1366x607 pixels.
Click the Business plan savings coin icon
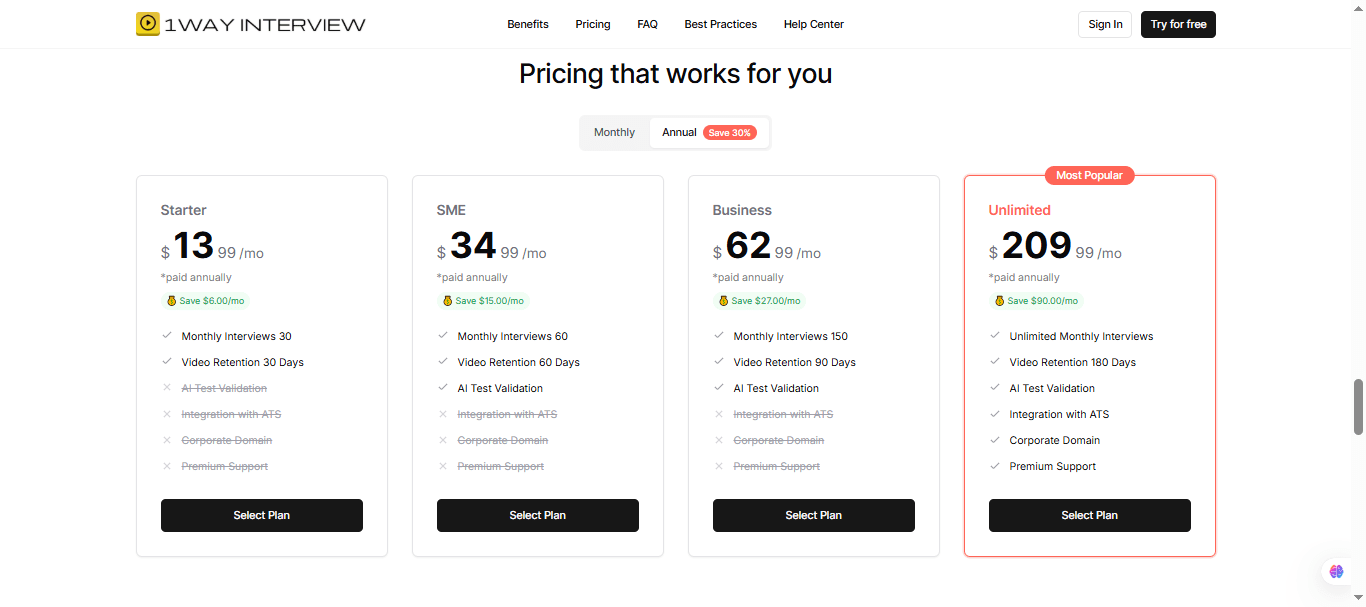pyautogui.click(x=723, y=301)
